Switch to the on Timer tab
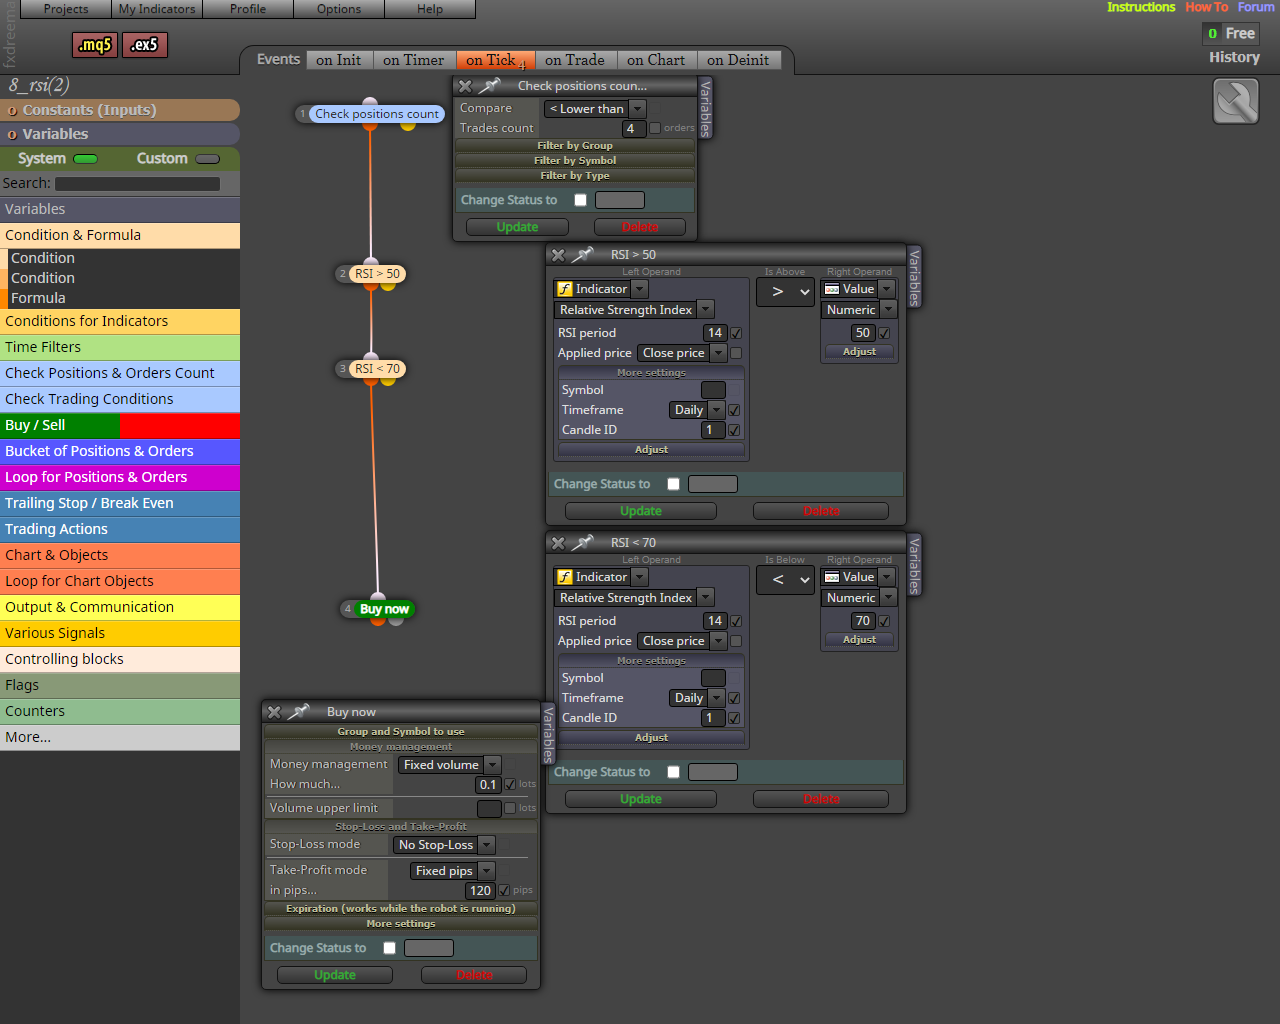The height and width of the screenshot is (1024, 1280). (414, 60)
